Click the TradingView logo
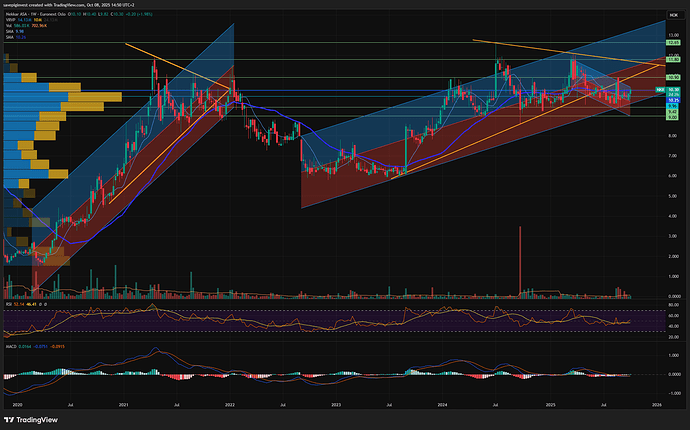Screen dimensions: 690x430 pyautogui.click(x=28, y=420)
